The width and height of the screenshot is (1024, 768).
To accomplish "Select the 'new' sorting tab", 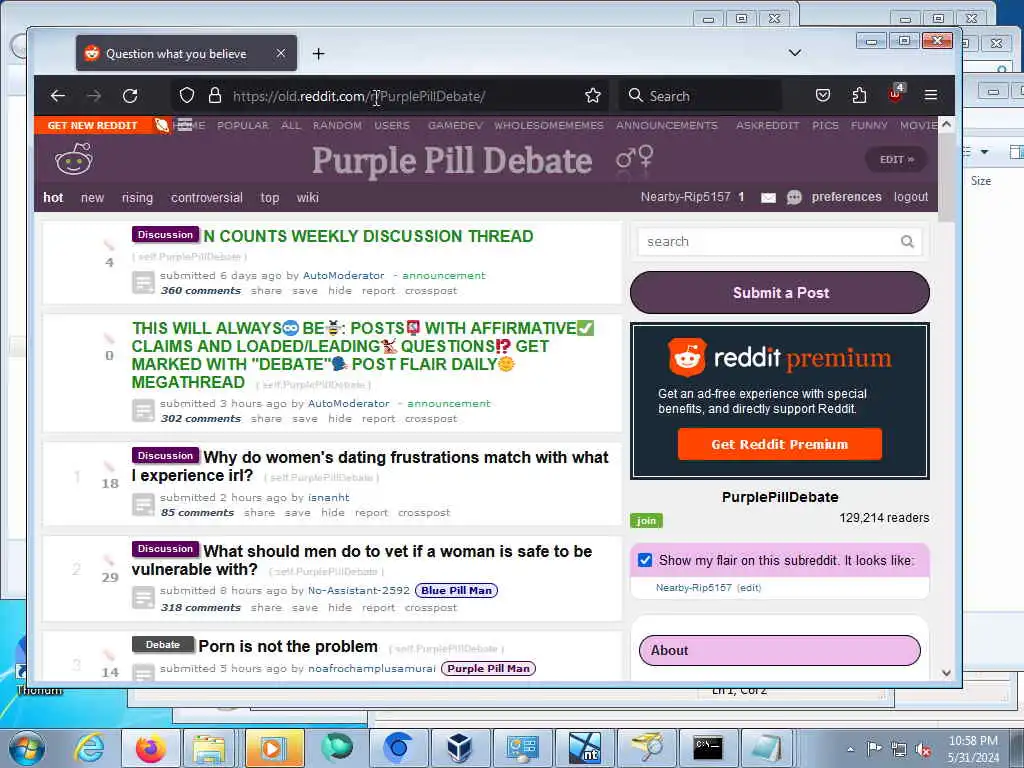I will tap(92, 197).
